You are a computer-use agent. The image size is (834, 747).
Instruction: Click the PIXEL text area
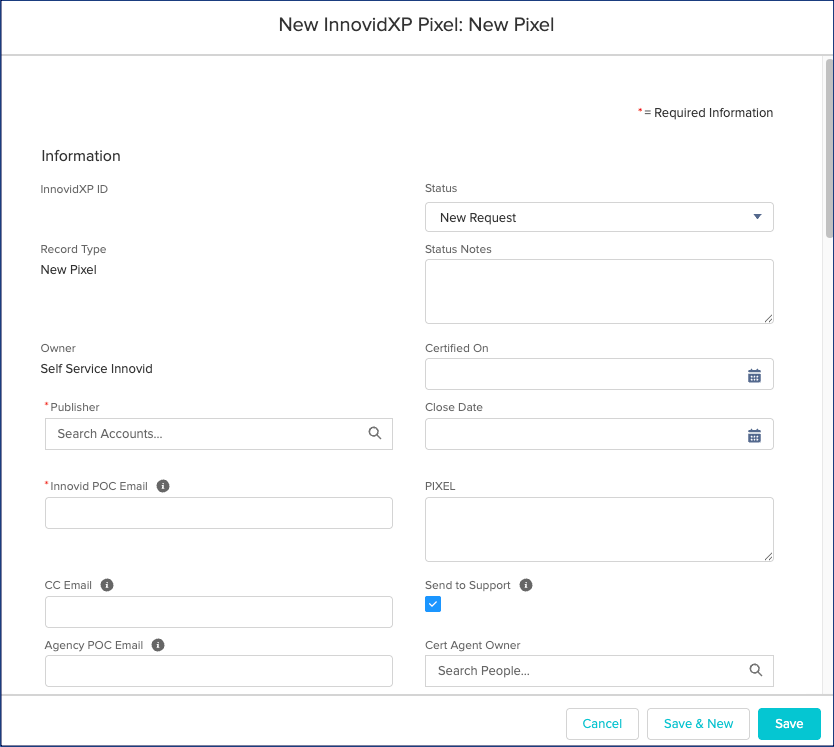click(x=599, y=529)
